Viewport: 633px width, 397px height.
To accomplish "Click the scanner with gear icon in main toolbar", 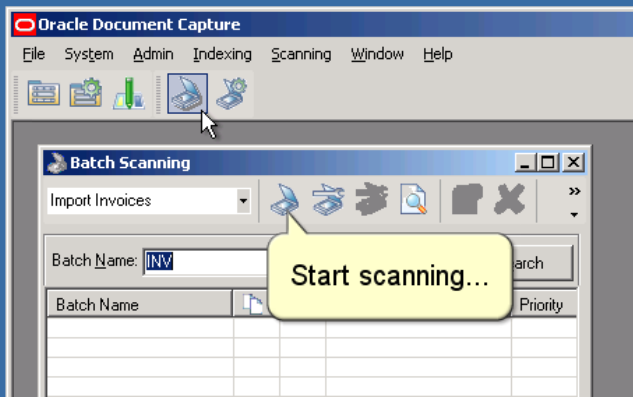I will pyautogui.click(x=231, y=93).
